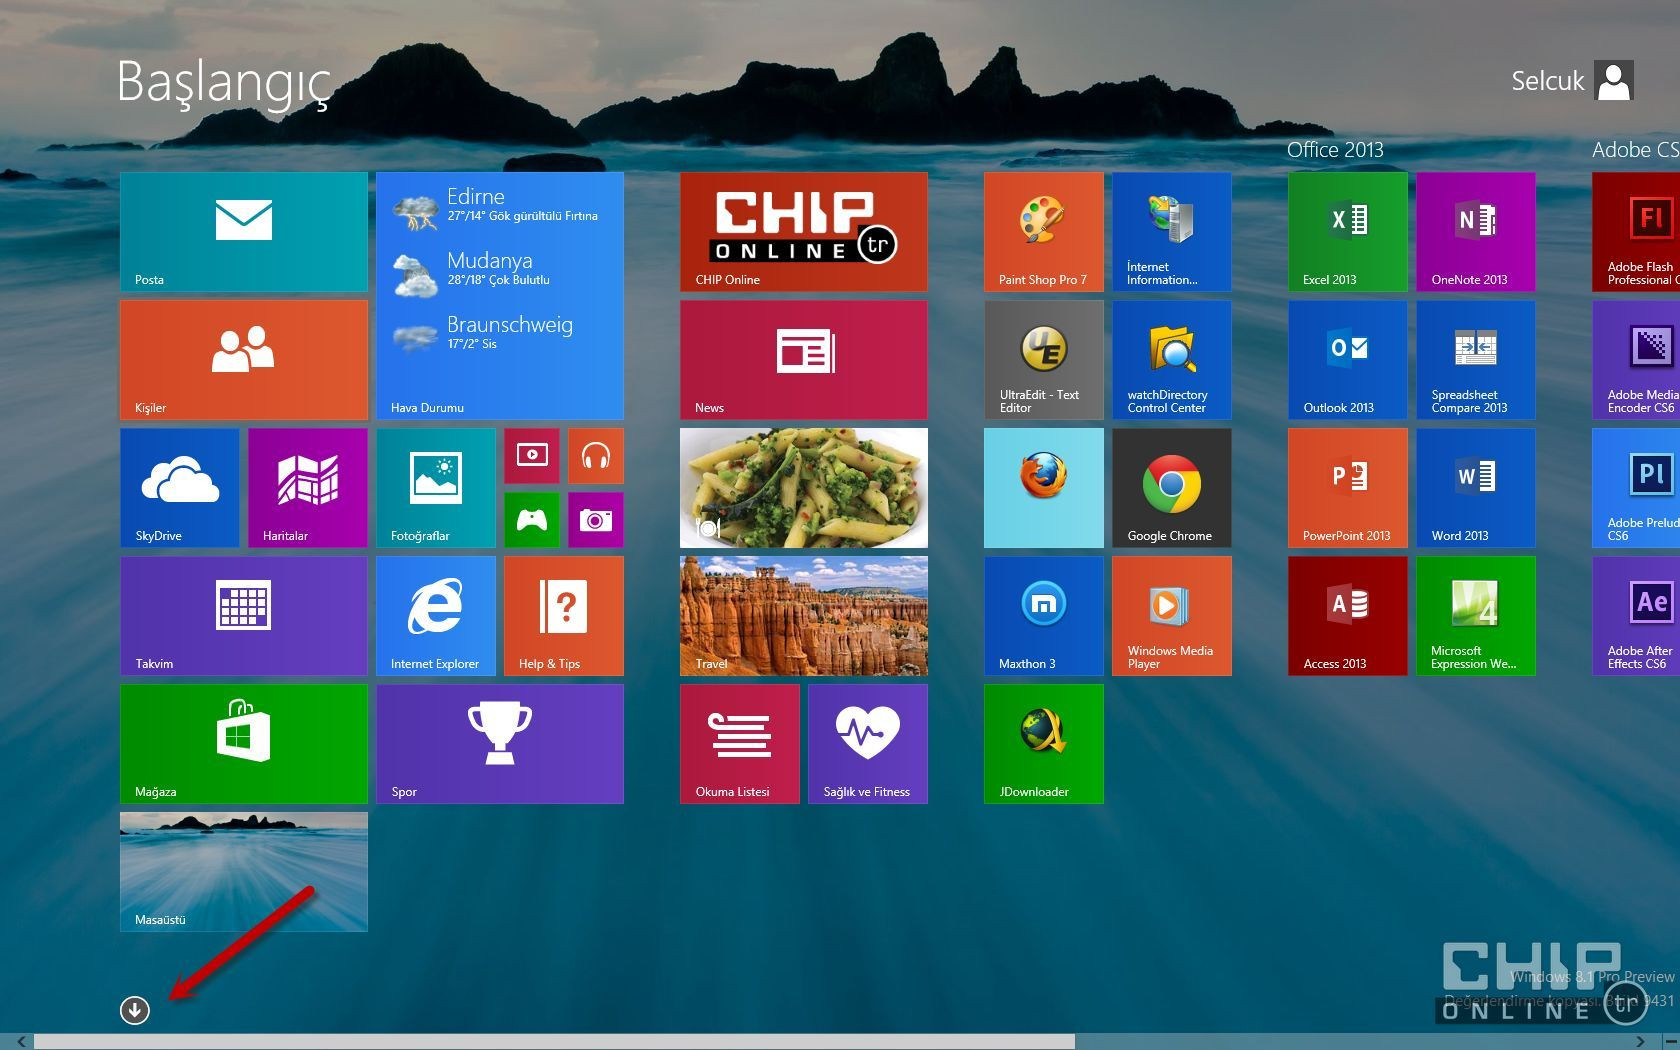
Task: Open Windows Media Player
Action: [1172, 616]
